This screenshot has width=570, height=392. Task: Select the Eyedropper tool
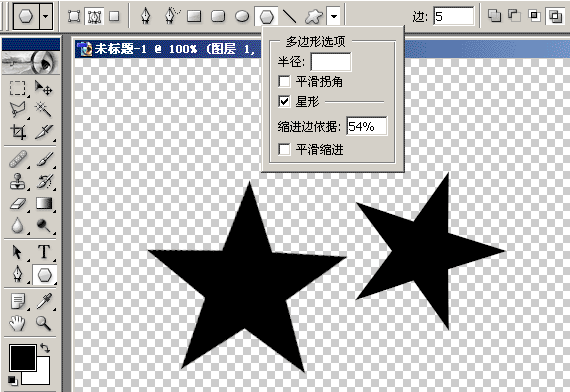coord(44,301)
